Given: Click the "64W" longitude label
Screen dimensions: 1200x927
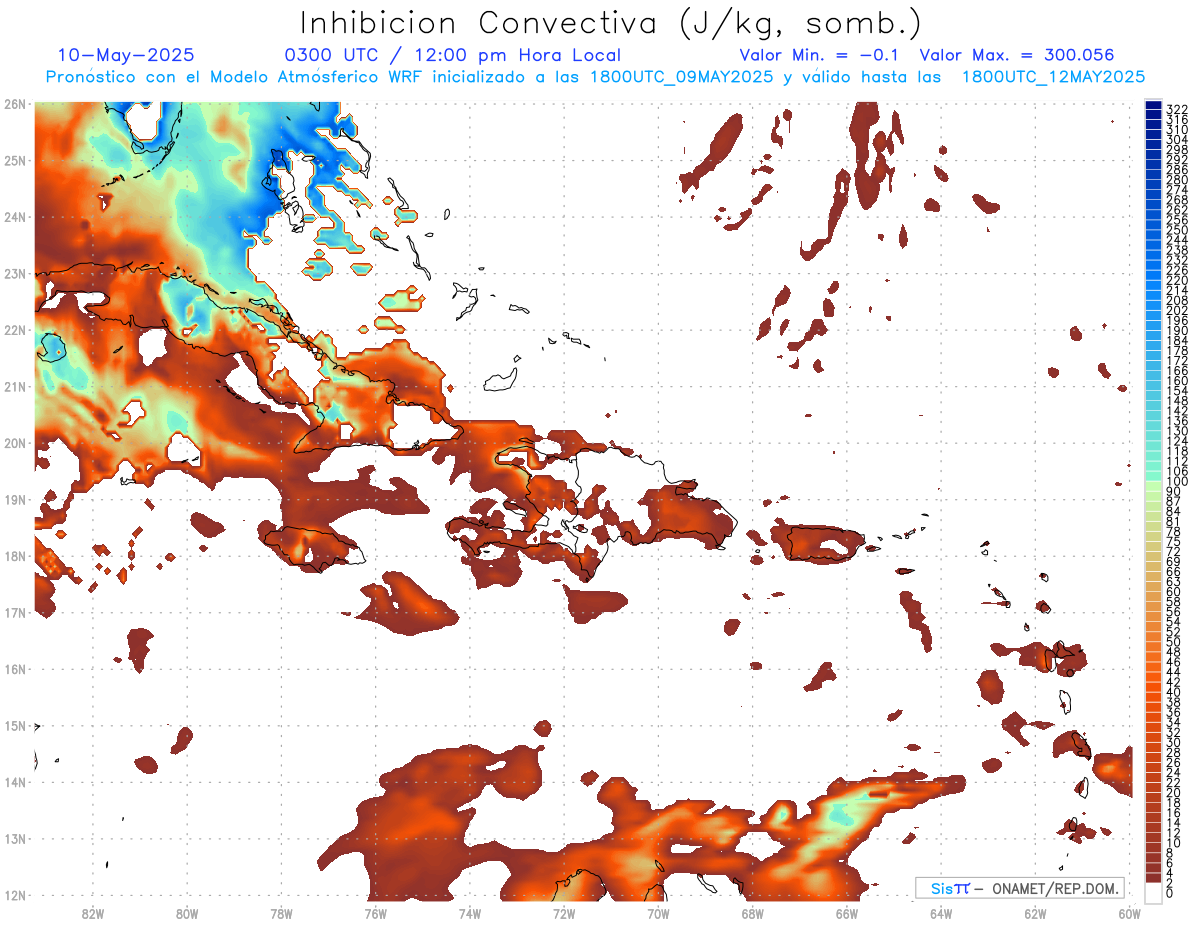Looking at the screenshot, I should (x=941, y=913).
